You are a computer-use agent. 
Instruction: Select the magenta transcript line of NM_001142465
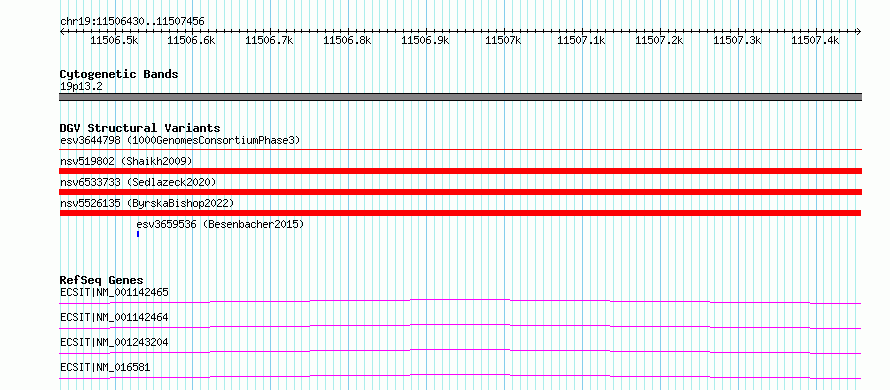point(461,301)
